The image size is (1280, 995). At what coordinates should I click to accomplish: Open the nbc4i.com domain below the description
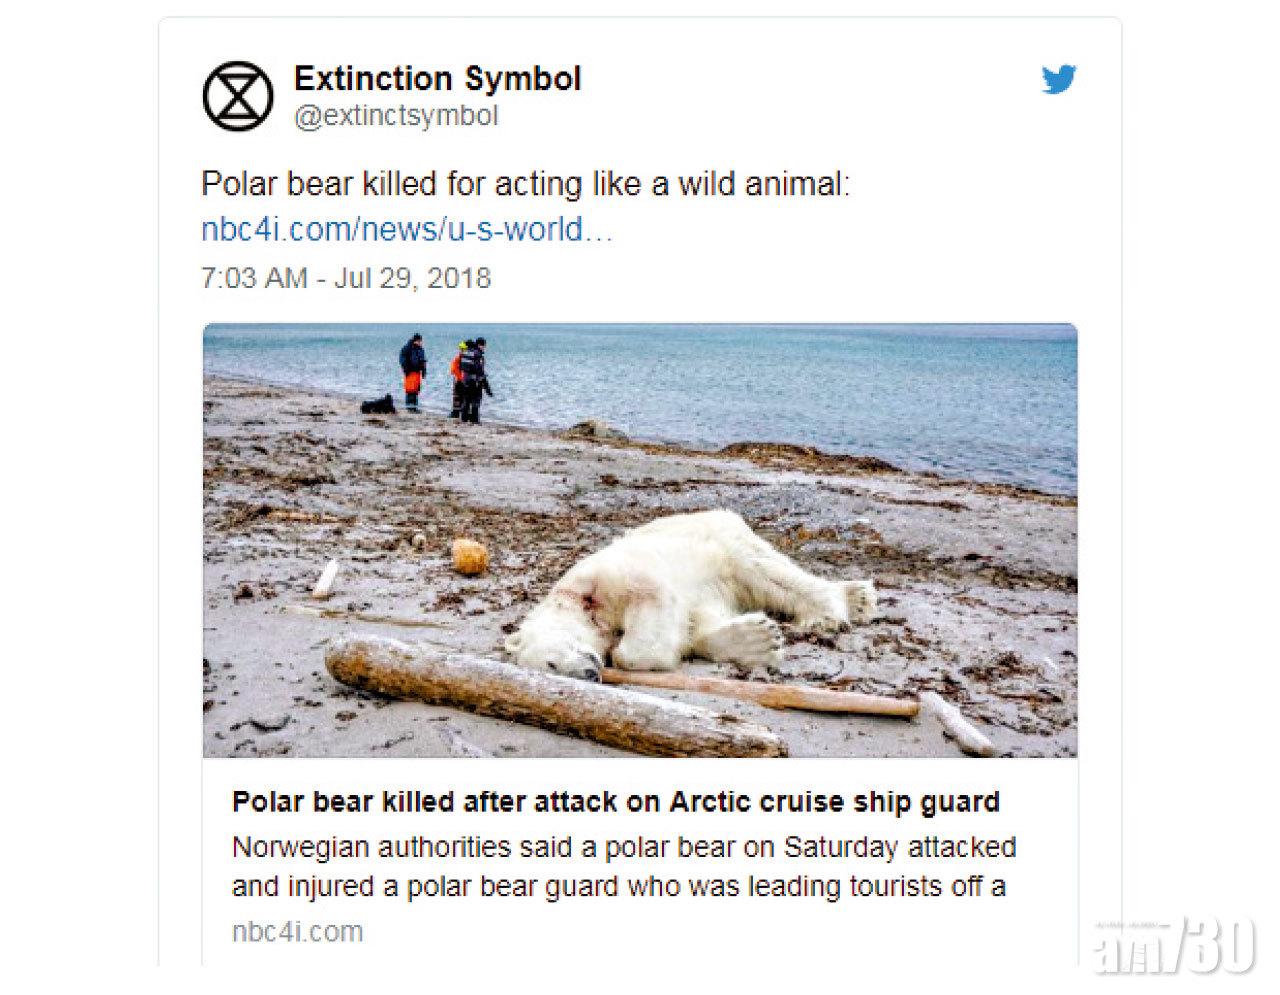point(297,932)
